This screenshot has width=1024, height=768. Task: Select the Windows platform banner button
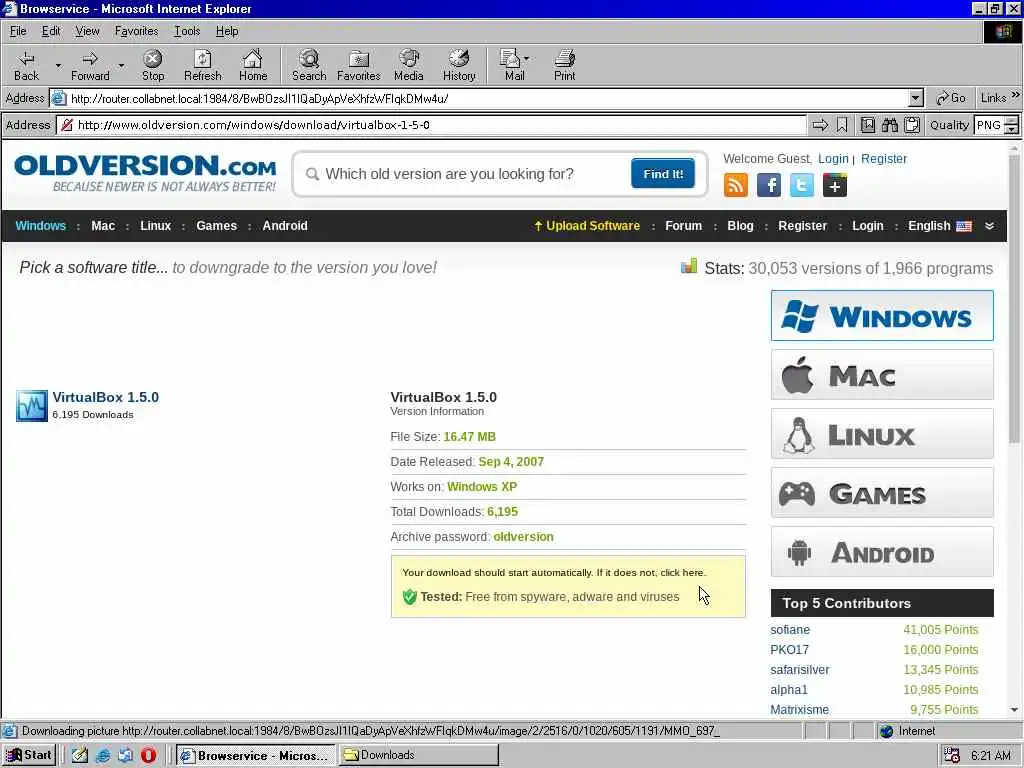click(x=882, y=316)
